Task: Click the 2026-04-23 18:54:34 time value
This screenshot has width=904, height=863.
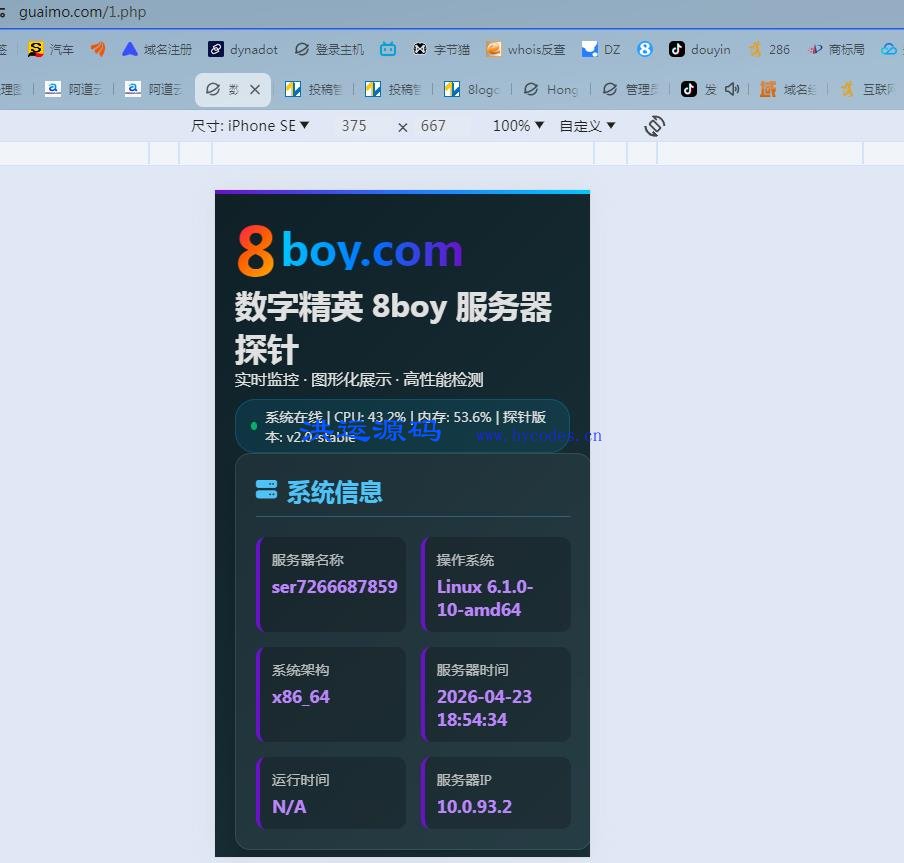Action: [484, 709]
